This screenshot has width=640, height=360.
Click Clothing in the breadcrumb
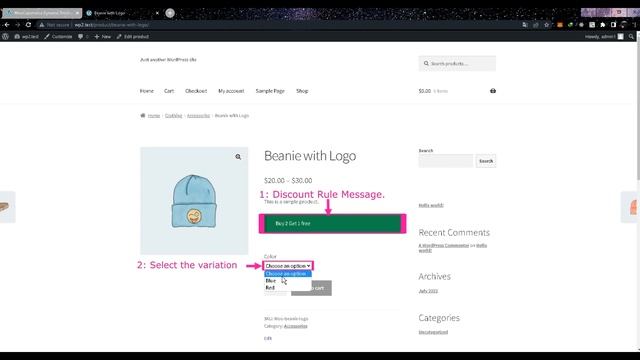(173, 116)
